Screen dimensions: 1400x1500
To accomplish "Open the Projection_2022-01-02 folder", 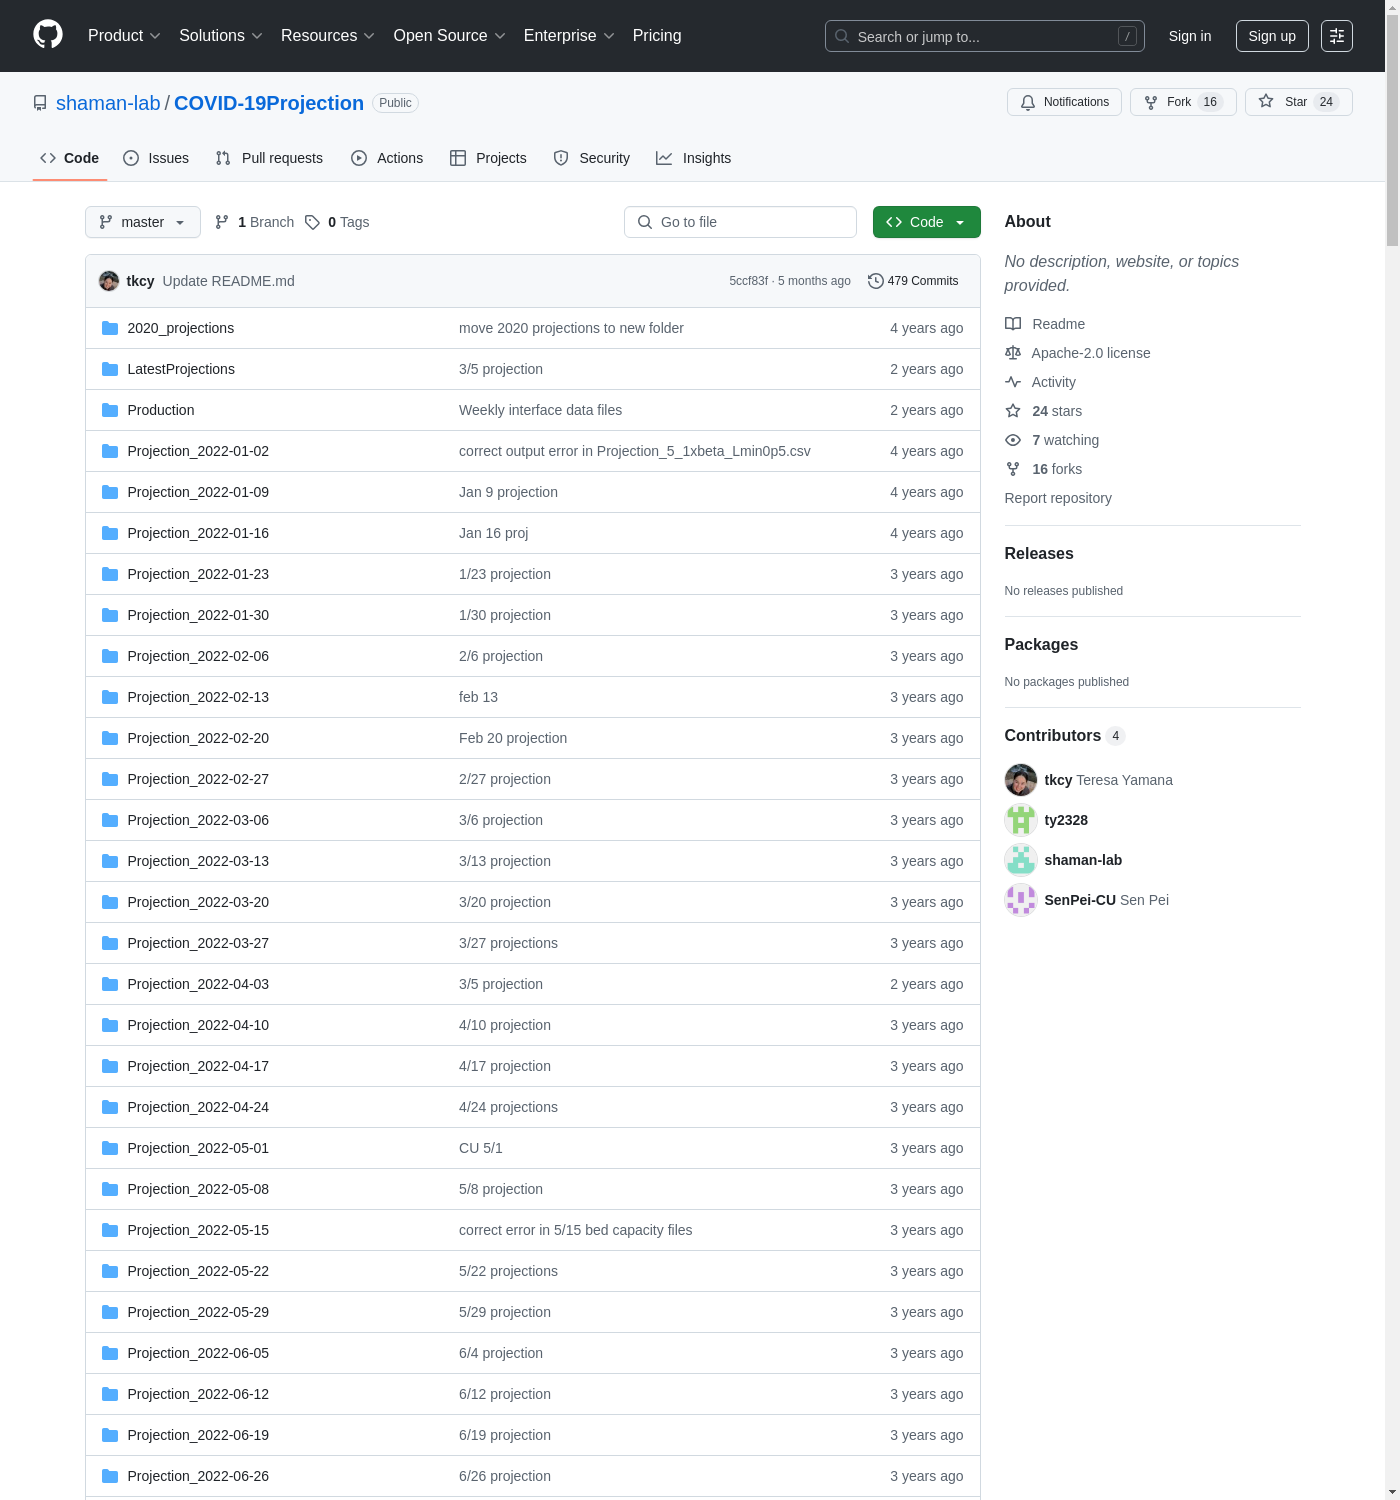I will pyautogui.click(x=198, y=451).
